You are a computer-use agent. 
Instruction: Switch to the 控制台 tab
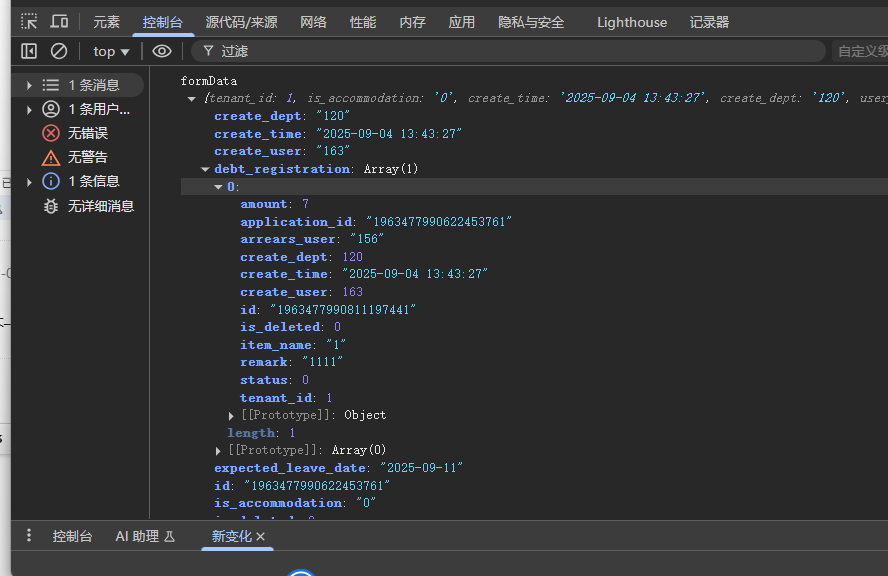click(x=163, y=22)
